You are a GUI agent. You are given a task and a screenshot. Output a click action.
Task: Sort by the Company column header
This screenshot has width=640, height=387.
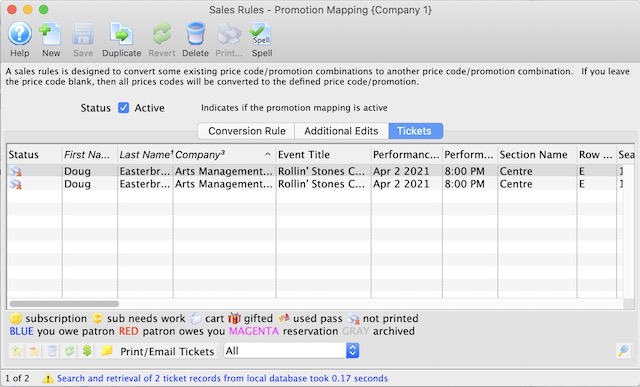224,155
